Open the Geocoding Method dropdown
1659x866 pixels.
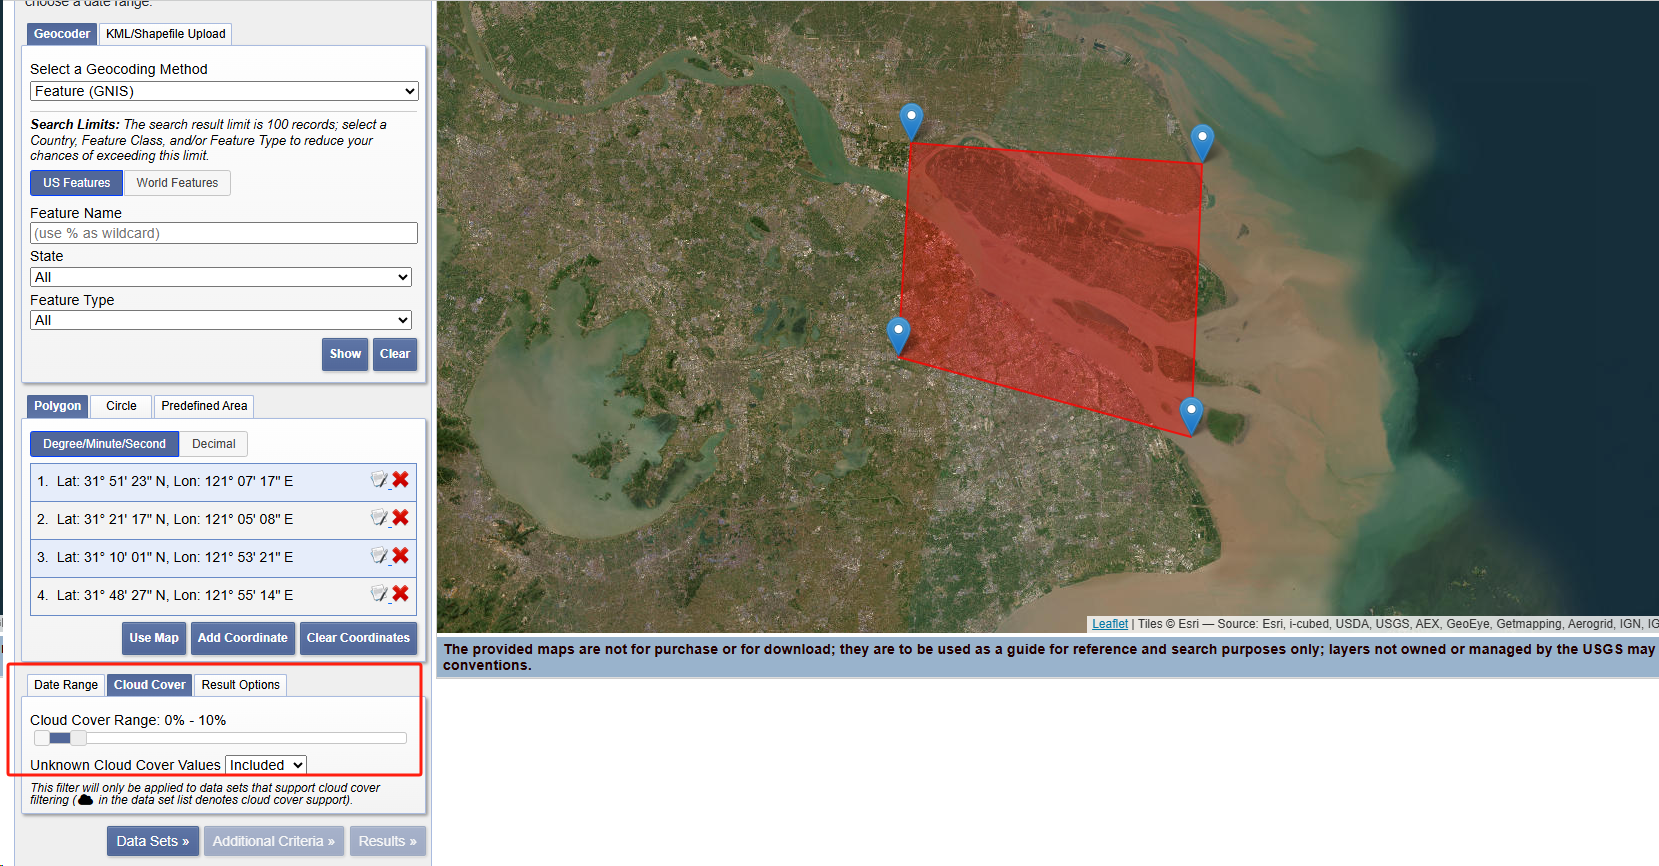pos(224,91)
